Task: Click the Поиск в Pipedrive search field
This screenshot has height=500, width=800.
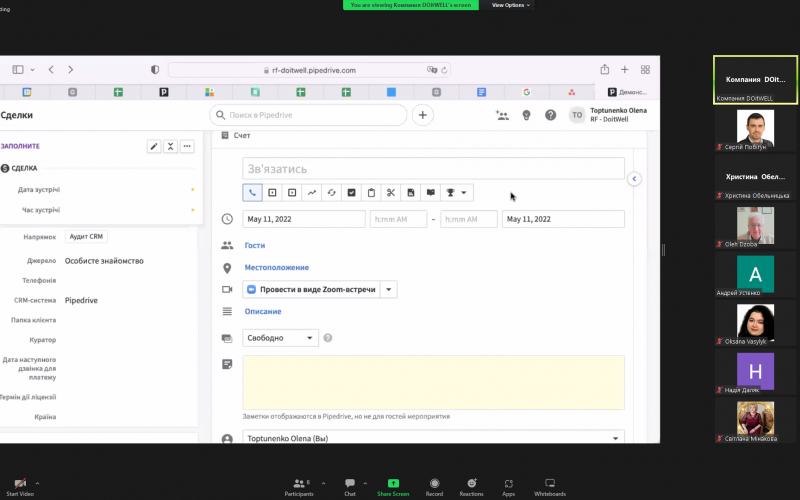Action: coord(308,115)
